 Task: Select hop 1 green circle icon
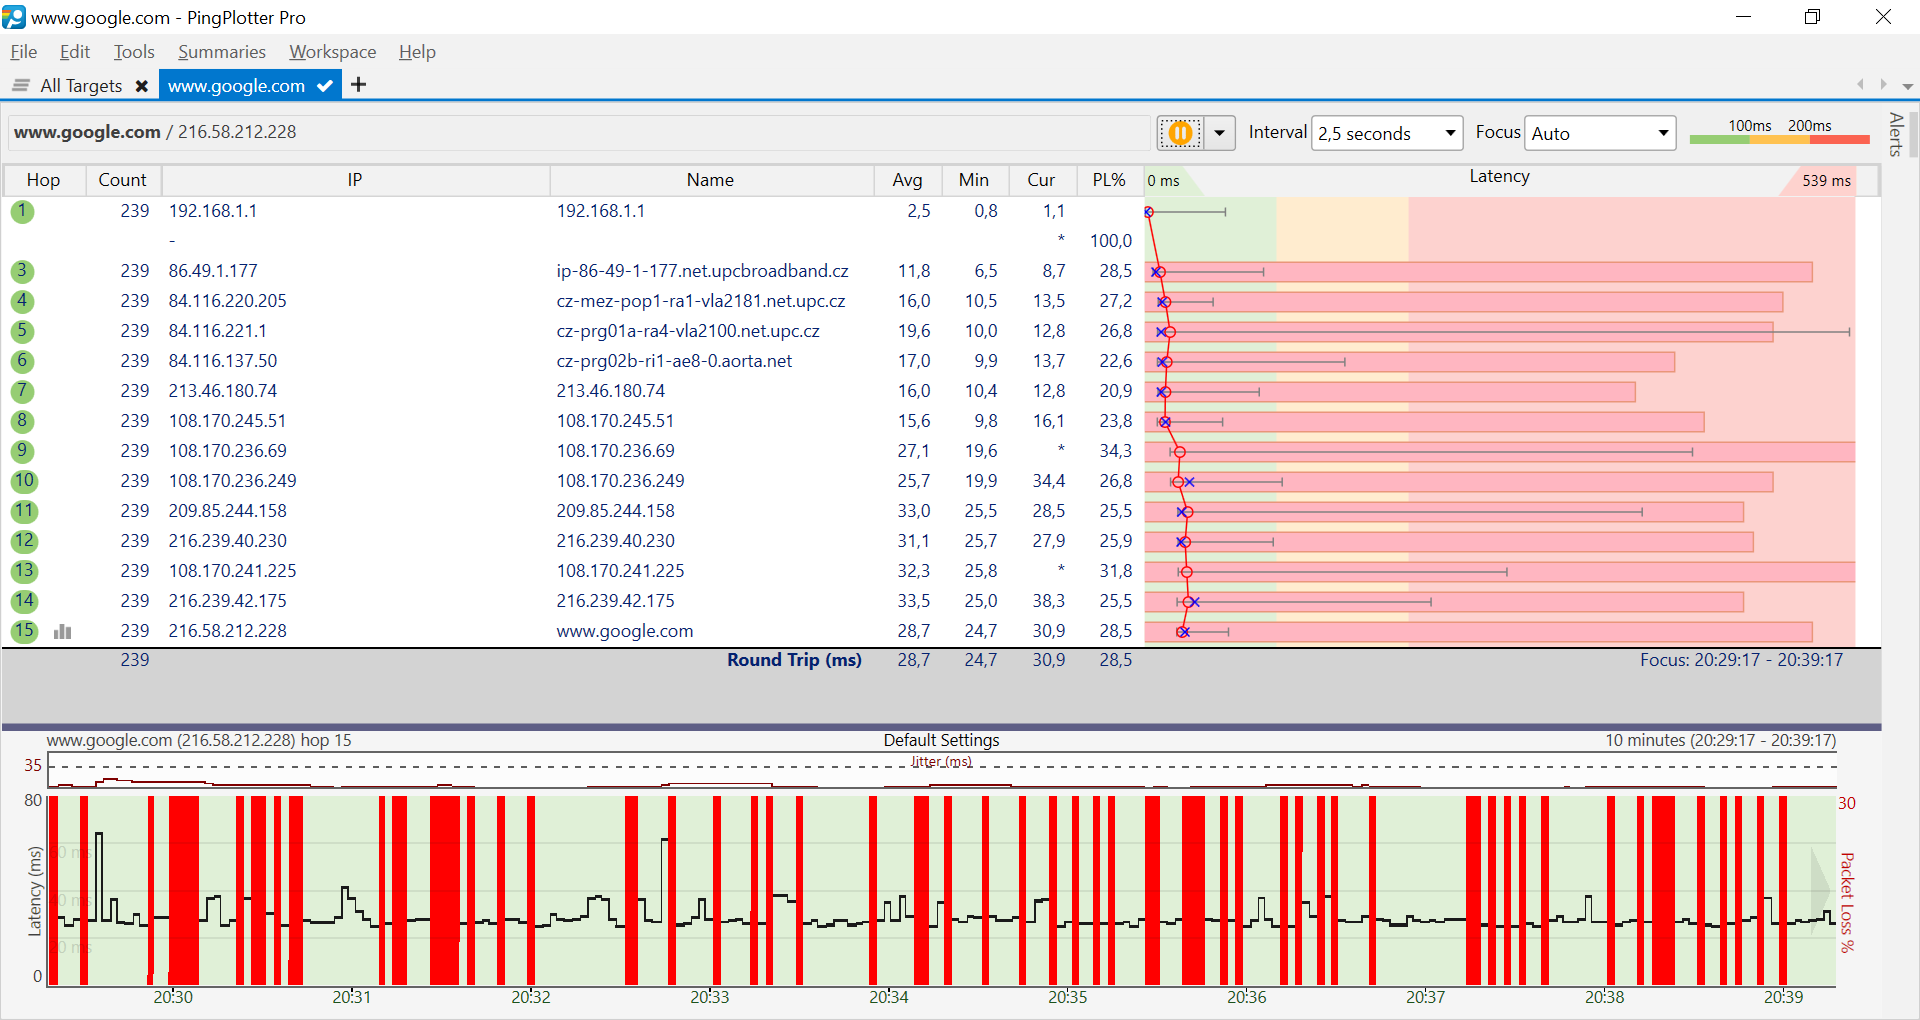(x=23, y=211)
